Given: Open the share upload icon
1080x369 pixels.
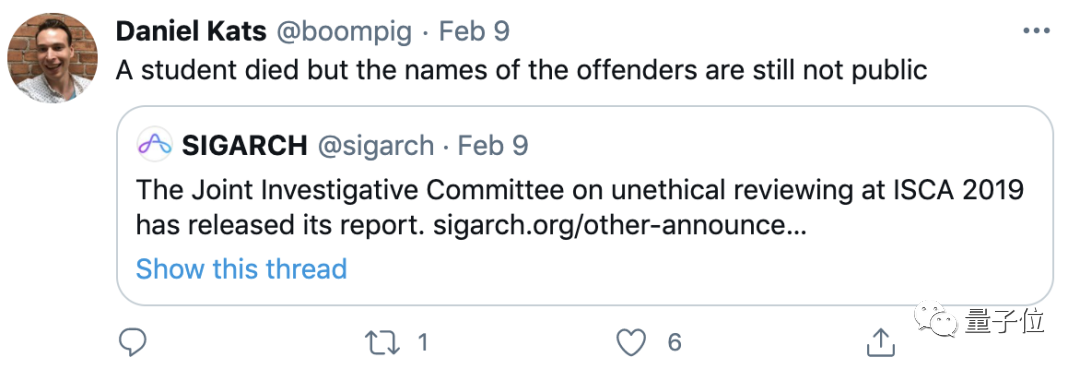Looking at the screenshot, I should 880,342.
